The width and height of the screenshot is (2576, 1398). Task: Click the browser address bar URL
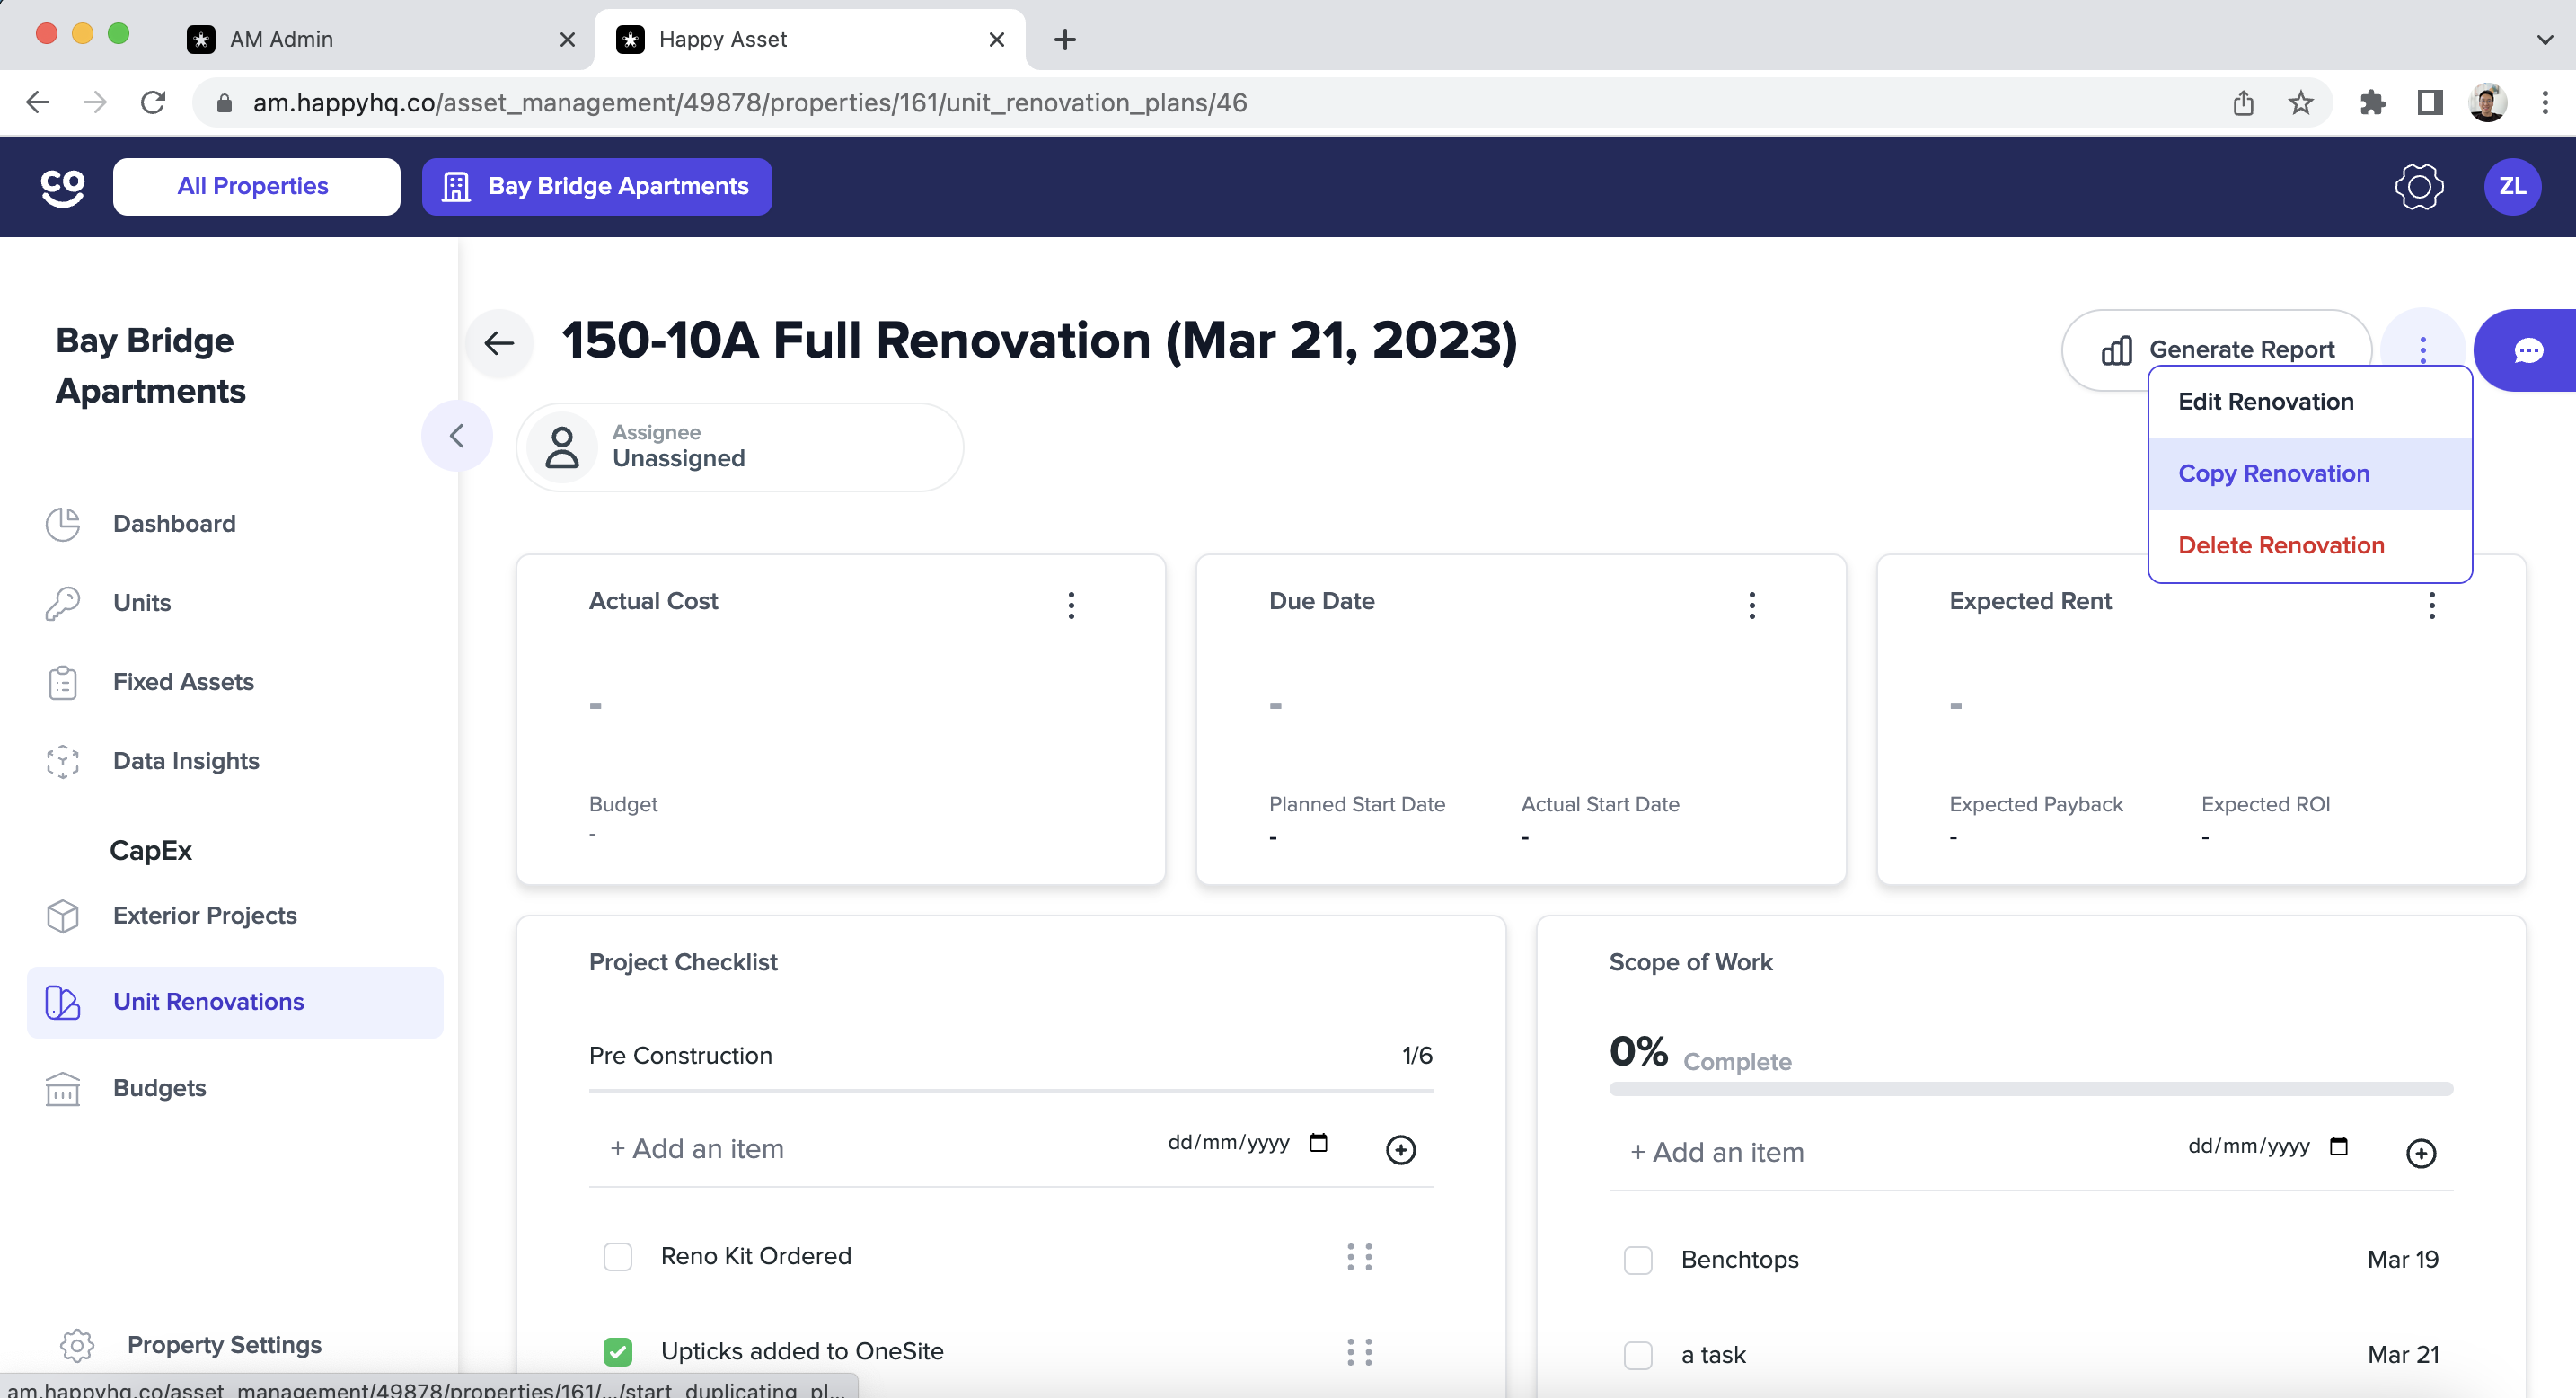(x=750, y=102)
